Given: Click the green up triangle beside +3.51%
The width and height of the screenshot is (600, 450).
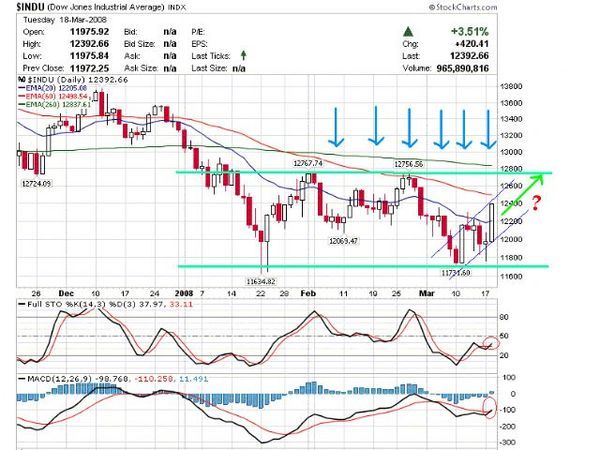Looking at the screenshot, I should 409,31.
